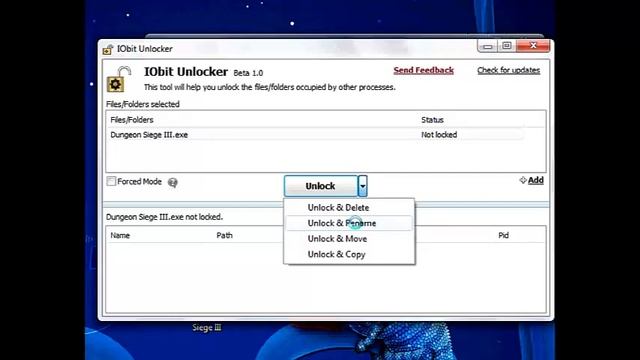Click the main Unlock button

(x=321, y=186)
